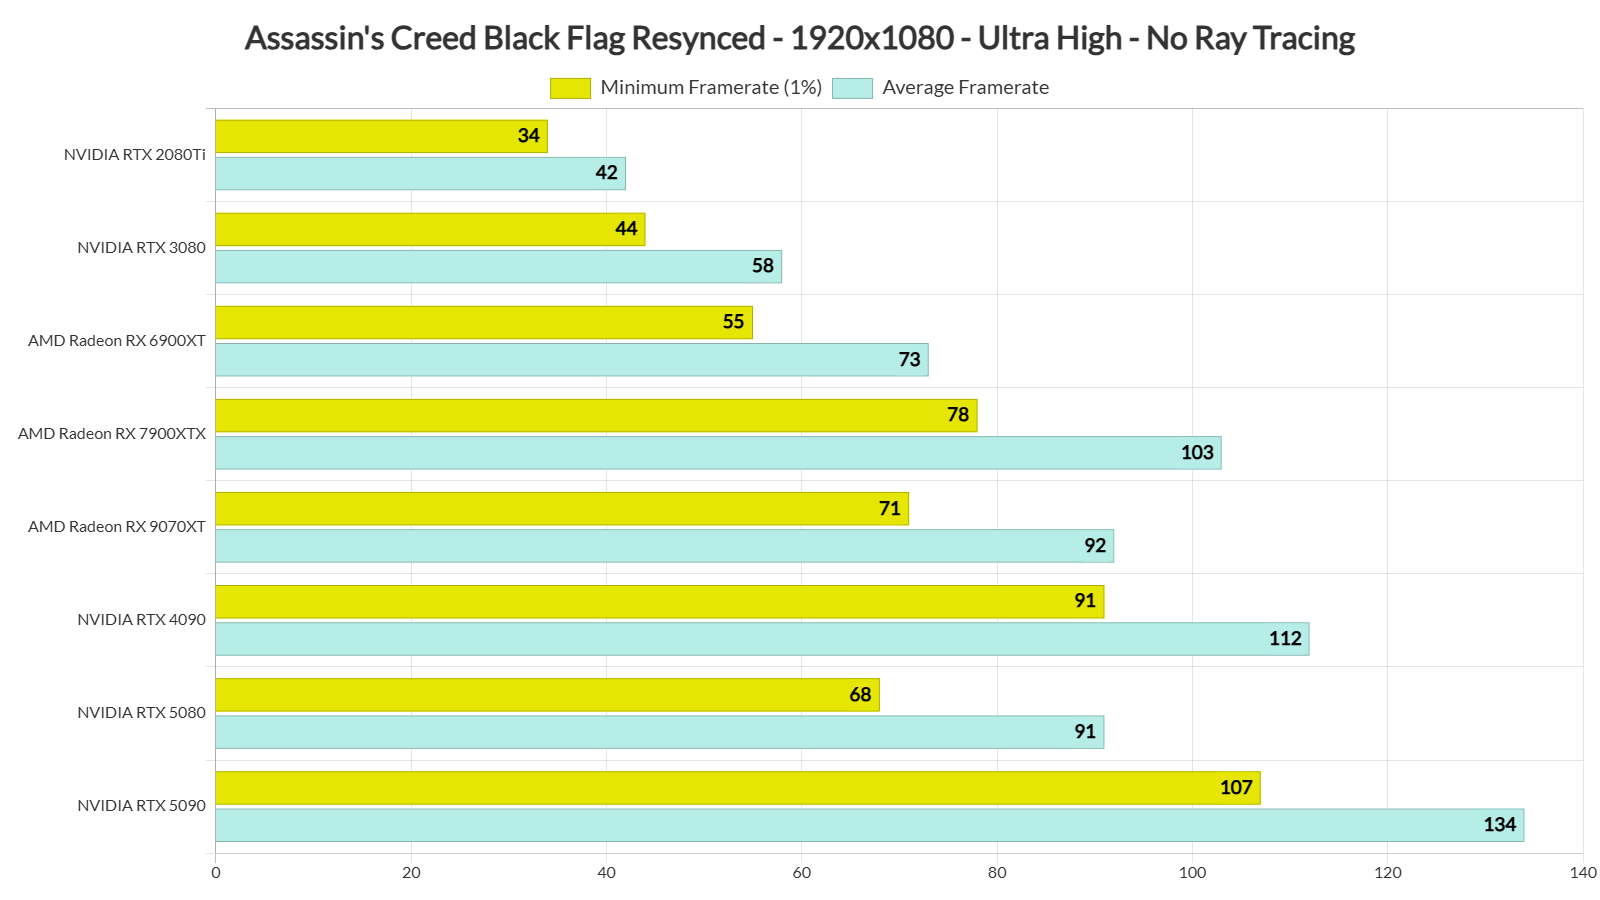1600x900 pixels.
Task: Select the RTX 3080 minimum framerate bar
Action: 430,229
